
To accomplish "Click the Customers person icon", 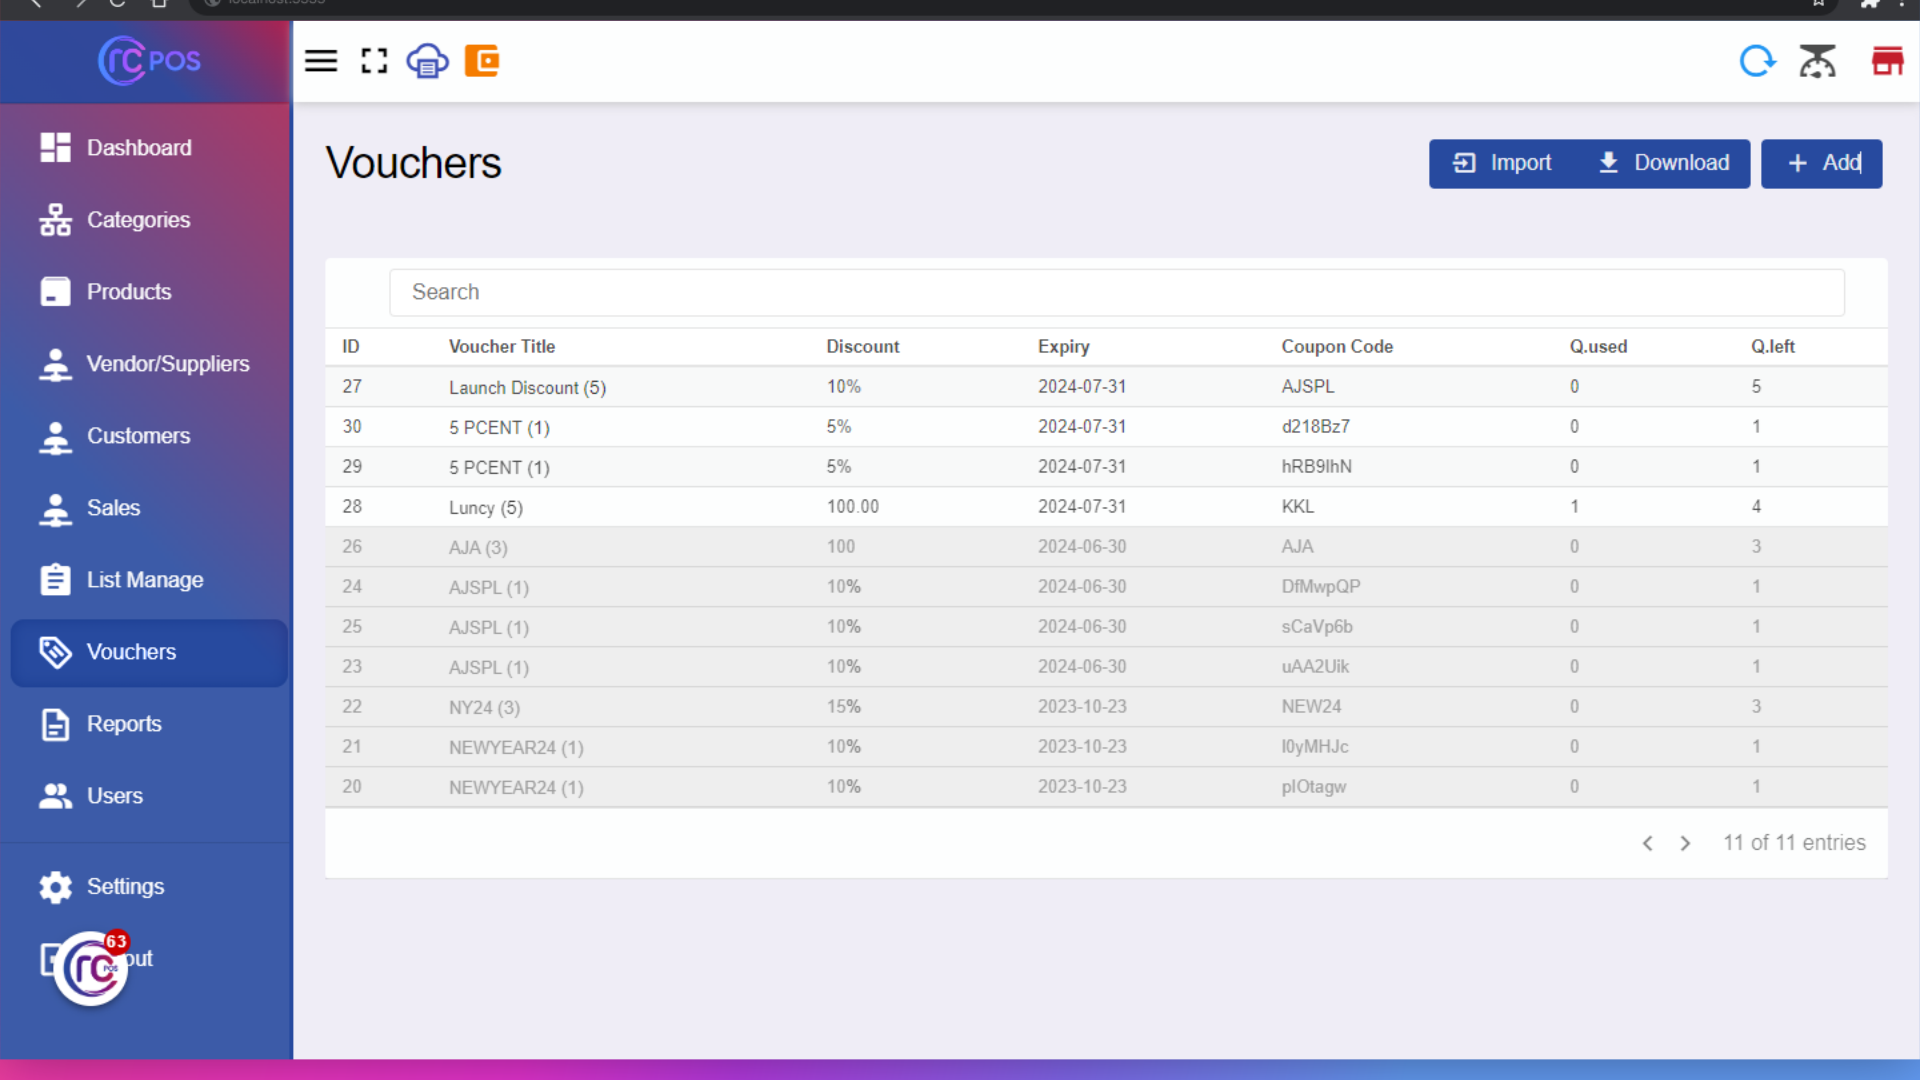I will 56,436.
